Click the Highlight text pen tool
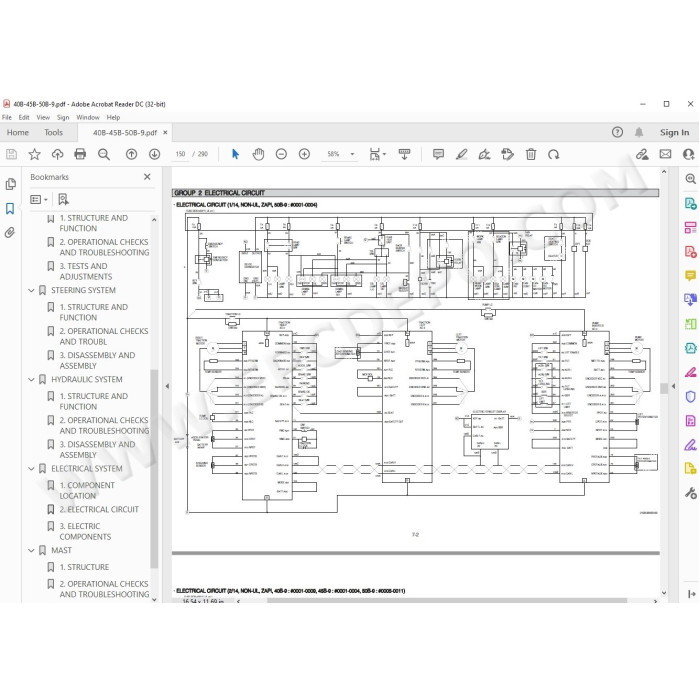Viewport: 700px width, 700px height. [462, 154]
